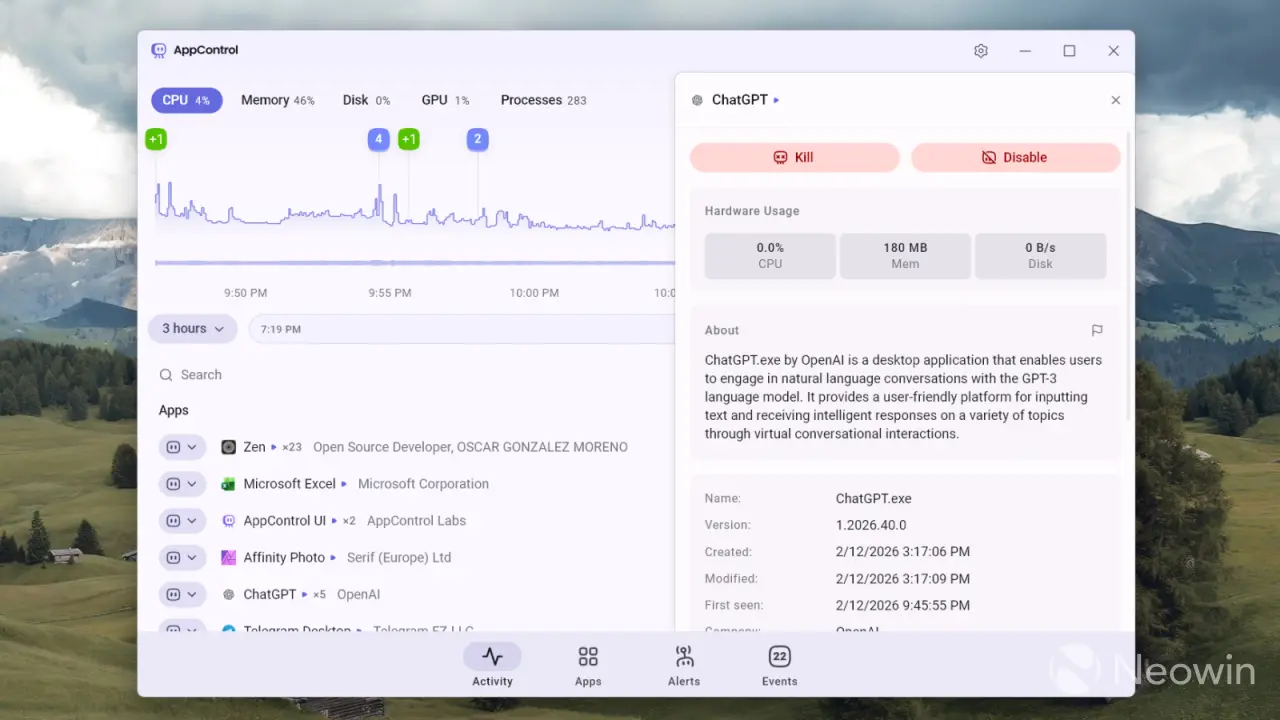
Task: Toggle the Affinity Photo control switch
Action: [x=174, y=557]
